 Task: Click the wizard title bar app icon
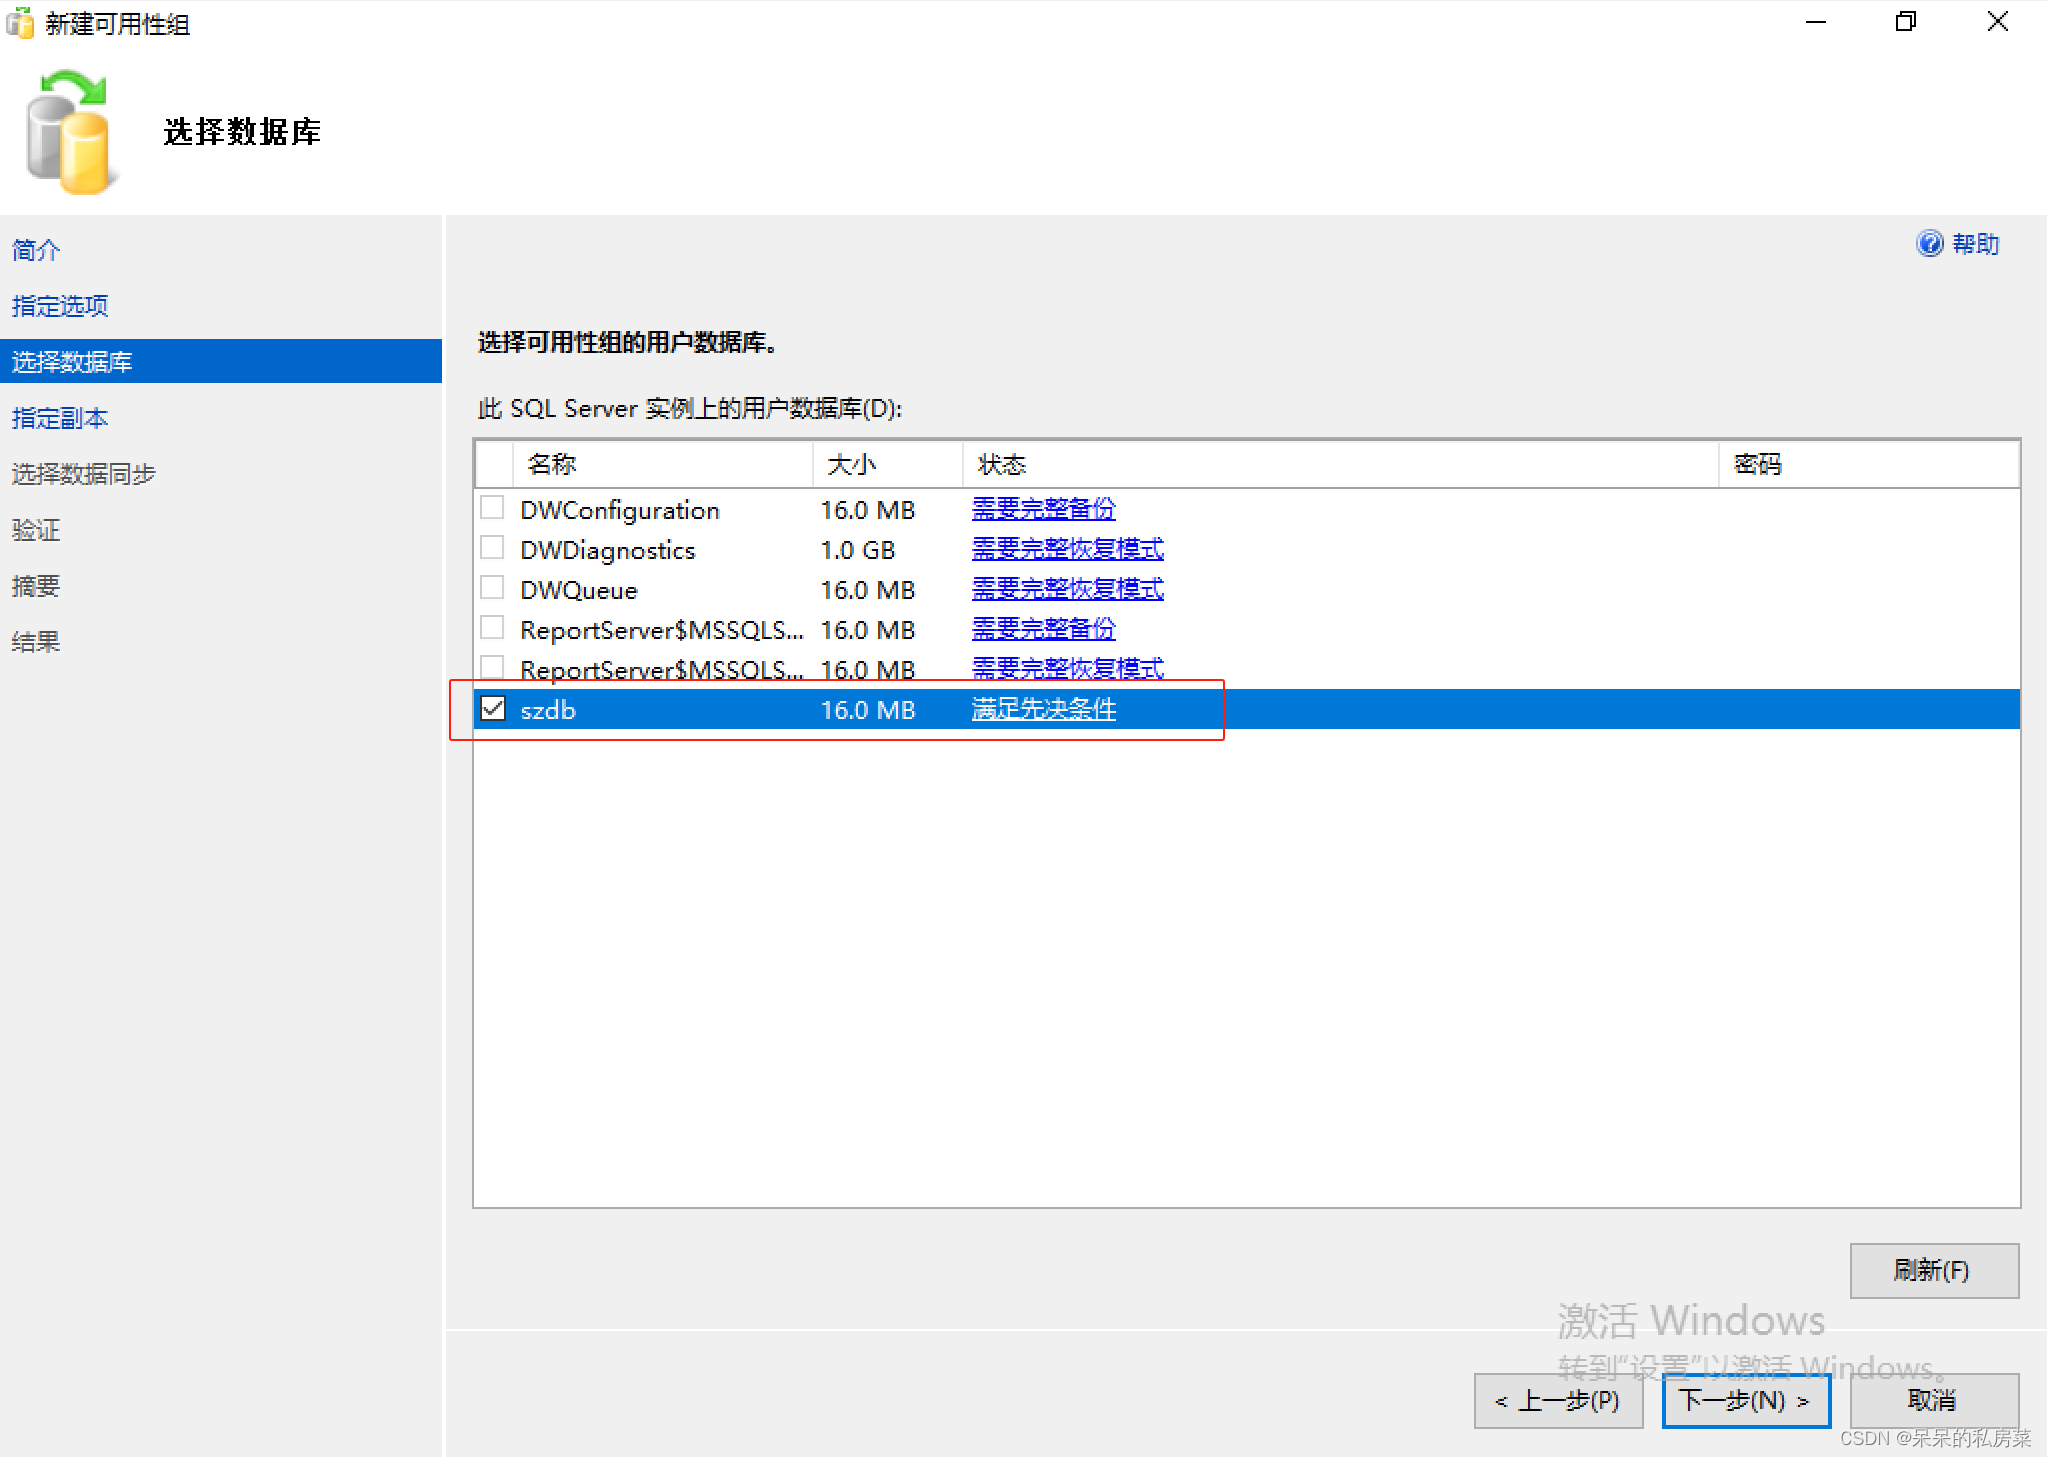click(x=19, y=23)
